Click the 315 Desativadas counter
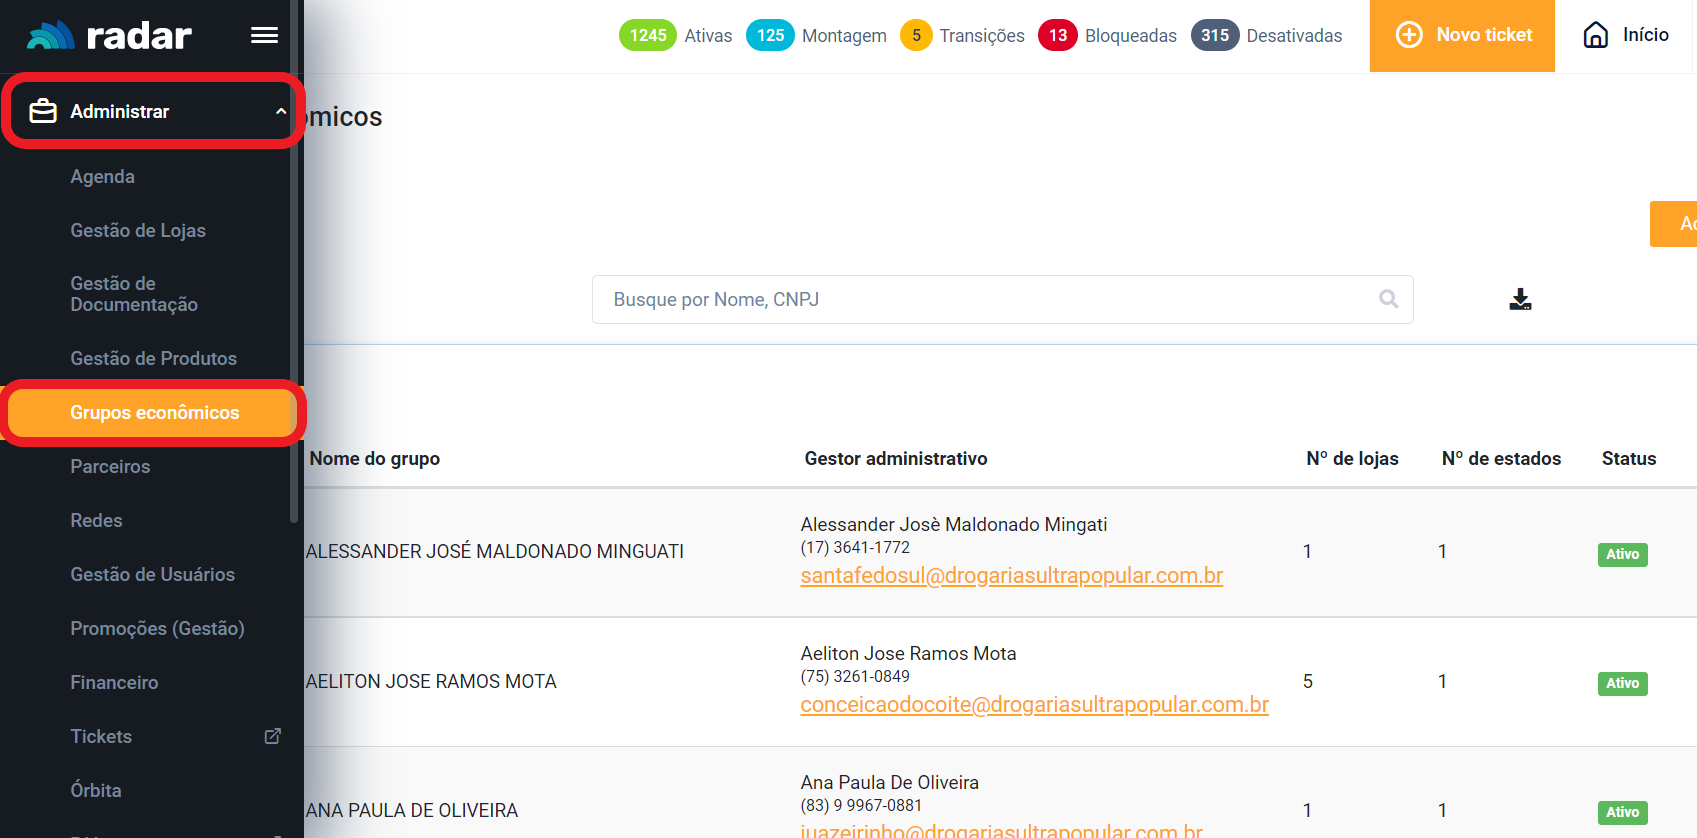The height and width of the screenshot is (838, 1697). [1215, 35]
